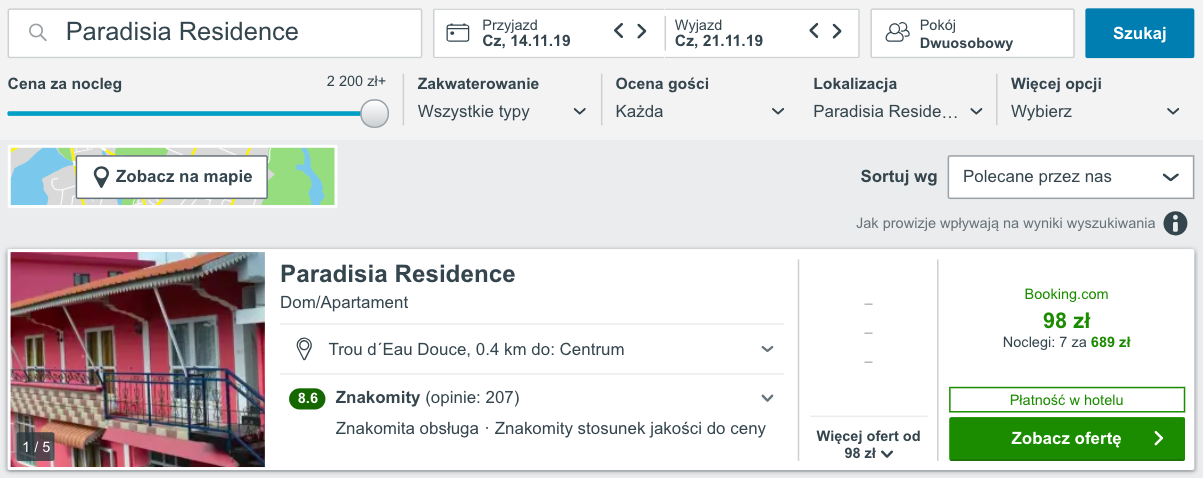The height and width of the screenshot is (478, 1203).
Task: Open info icon about commission impact
Action: pos(1175,223)
